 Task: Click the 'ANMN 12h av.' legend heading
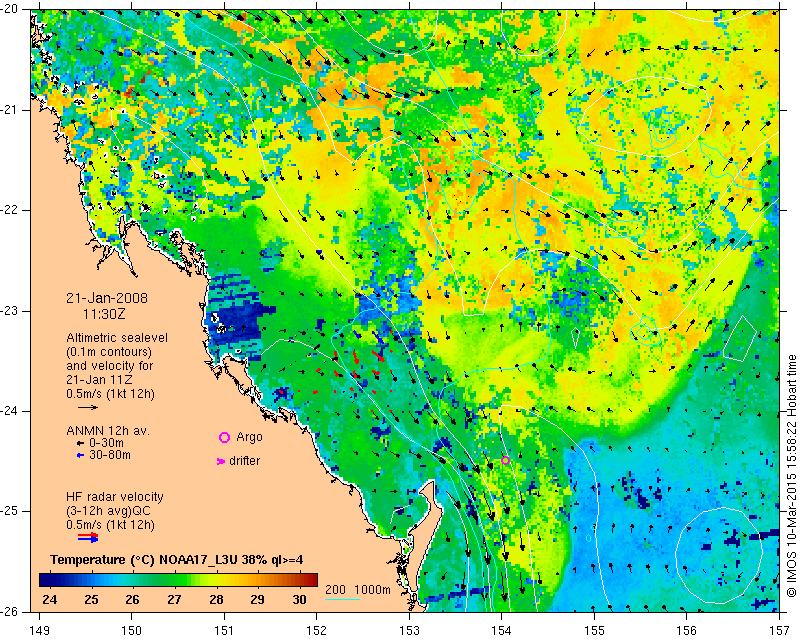click(108, 431)
